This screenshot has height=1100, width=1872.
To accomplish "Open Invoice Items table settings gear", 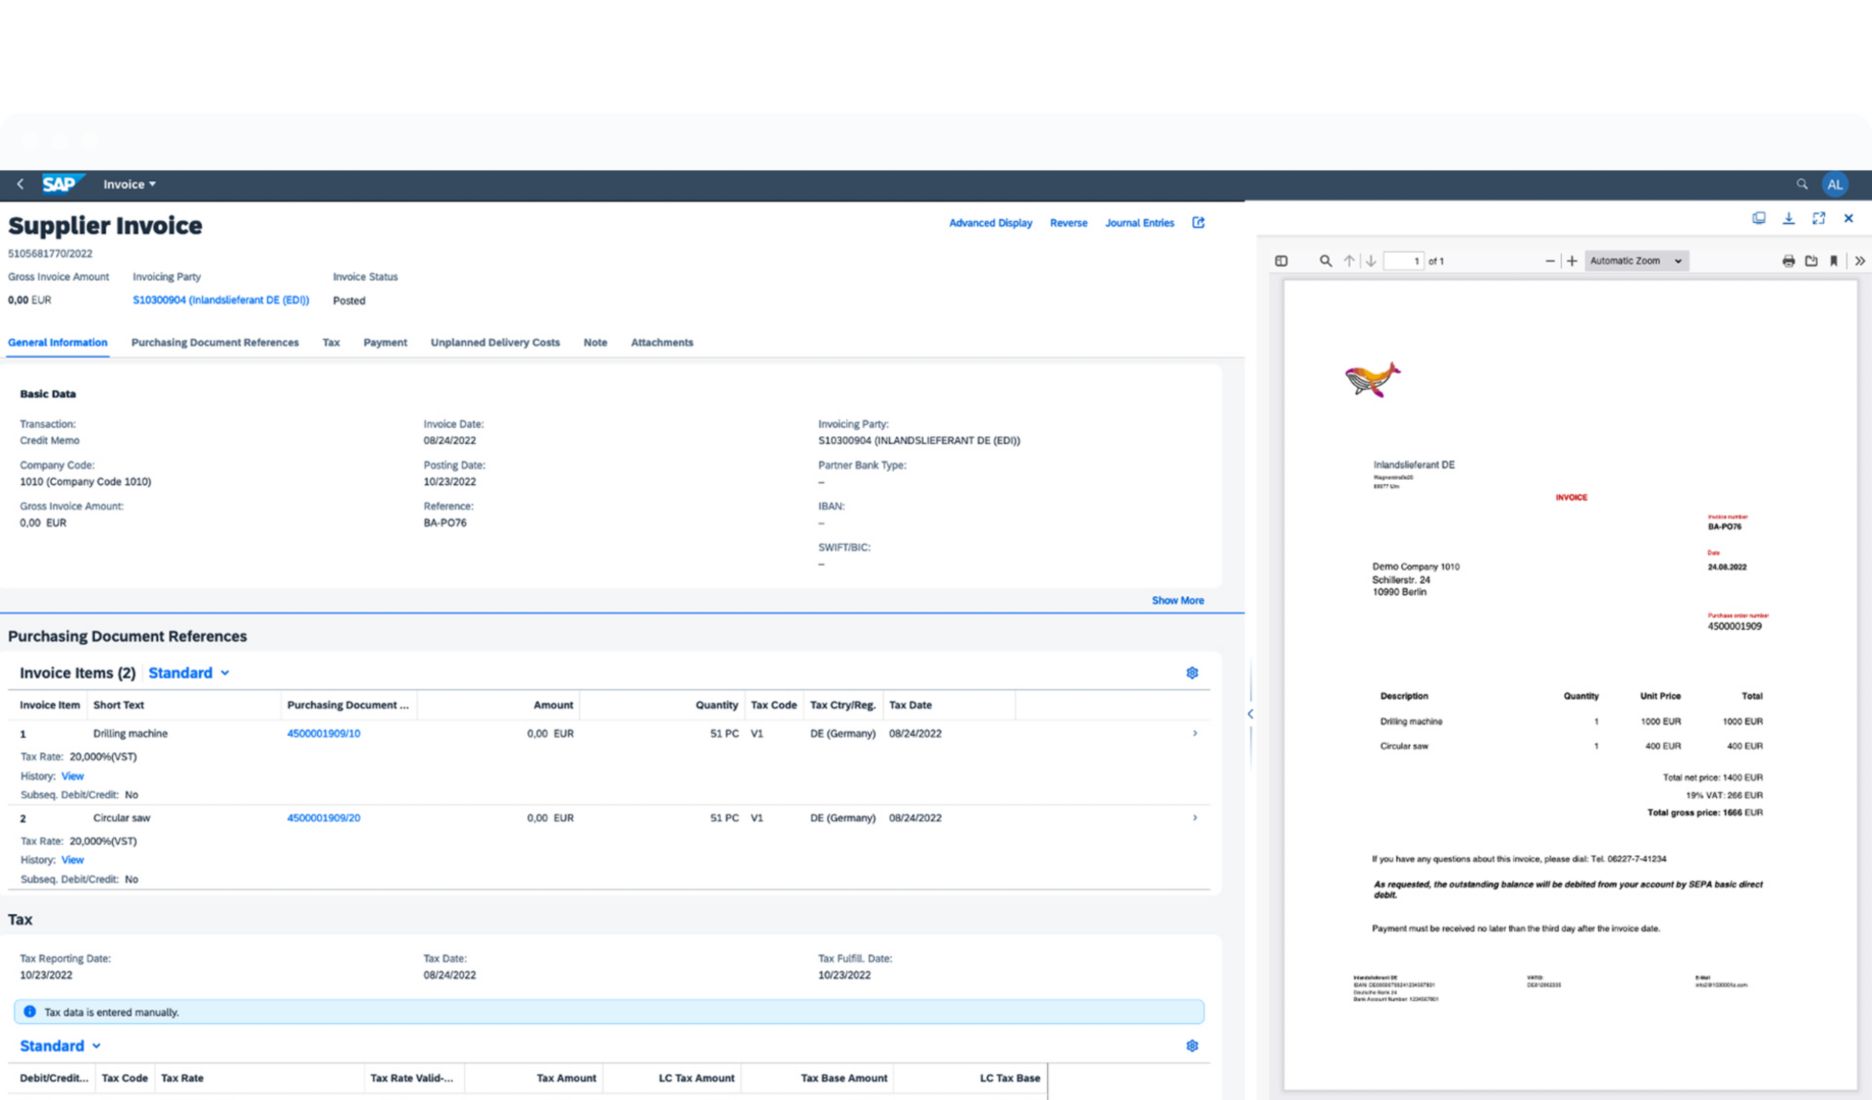I will point(1192,673).
